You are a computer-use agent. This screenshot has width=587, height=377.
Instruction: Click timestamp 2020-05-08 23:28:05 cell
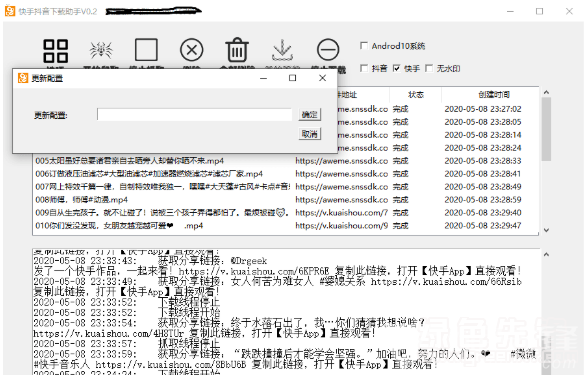483,122
